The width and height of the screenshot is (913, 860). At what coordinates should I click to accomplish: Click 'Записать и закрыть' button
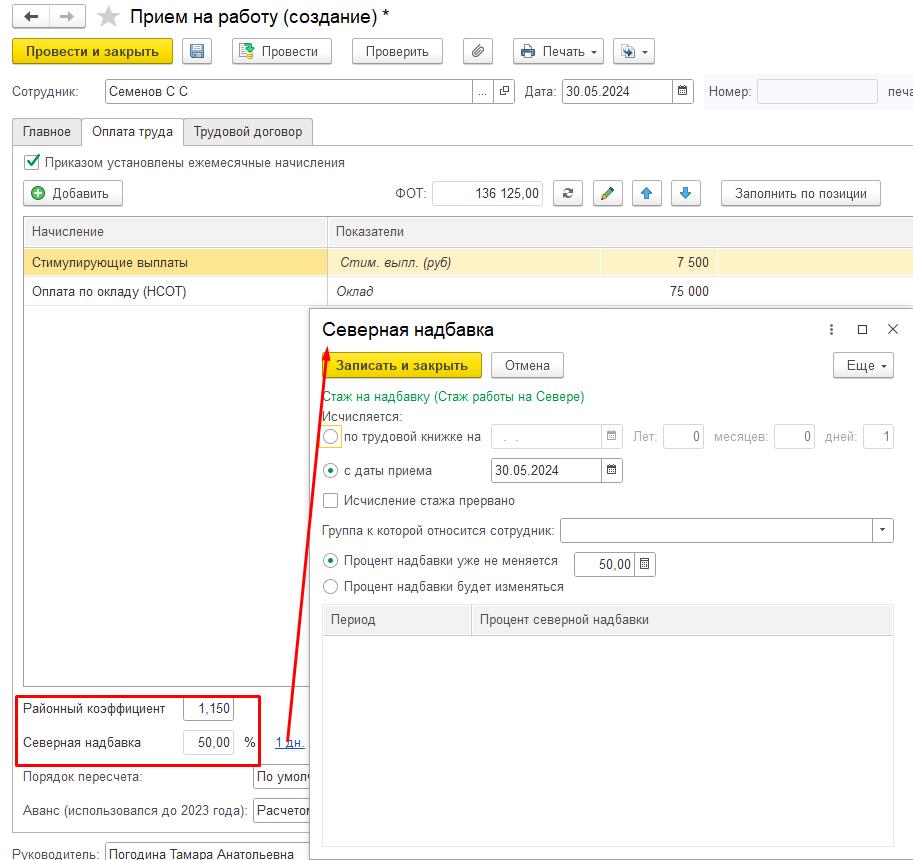pos(402,366)
